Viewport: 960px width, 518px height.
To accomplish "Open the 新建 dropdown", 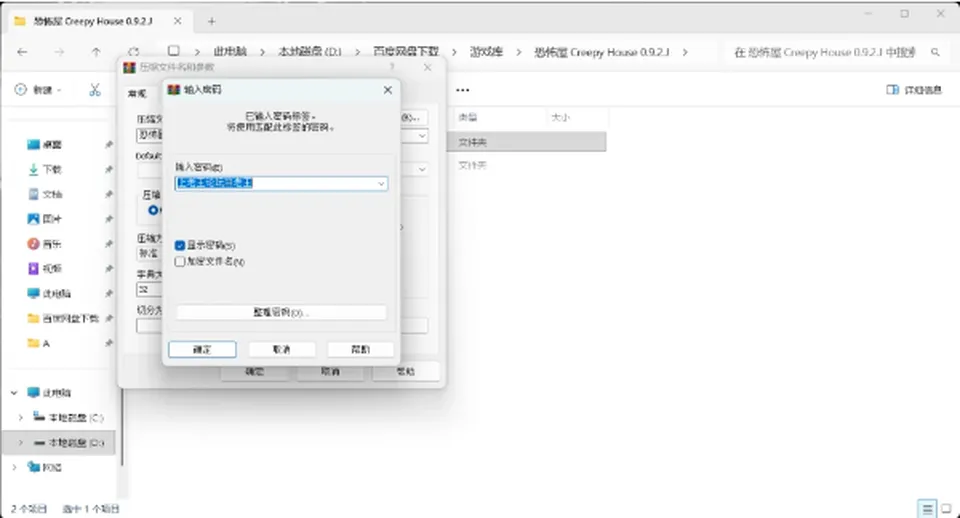I will (38, 90).
